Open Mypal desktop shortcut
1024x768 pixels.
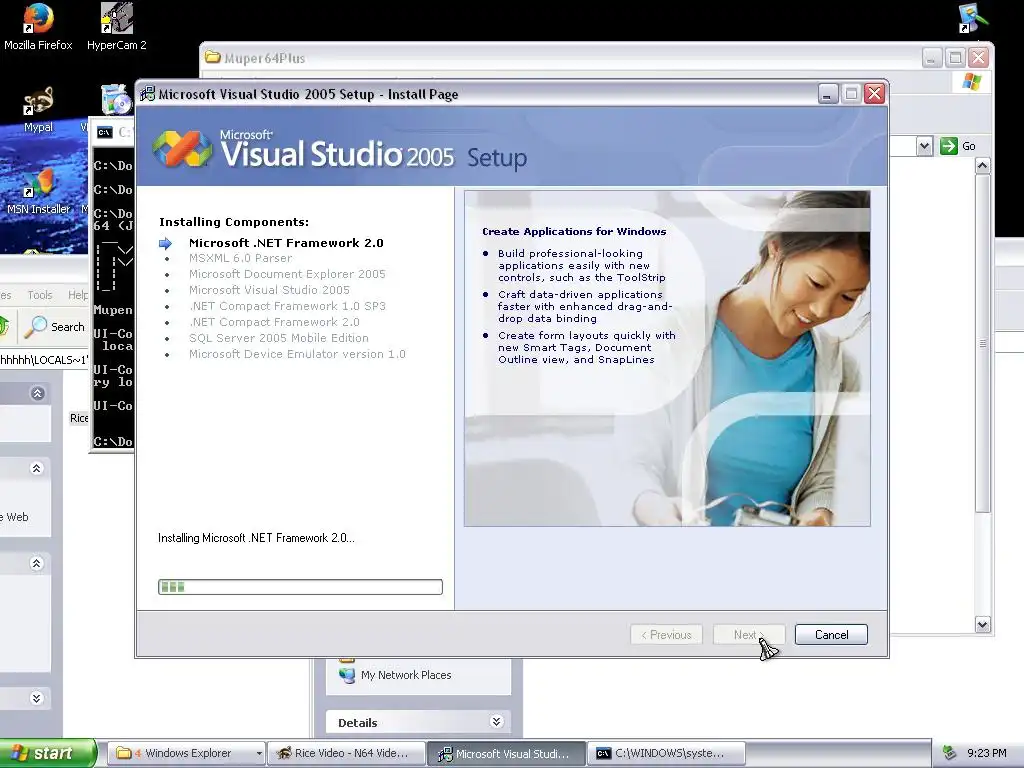[x=38, y=109]
